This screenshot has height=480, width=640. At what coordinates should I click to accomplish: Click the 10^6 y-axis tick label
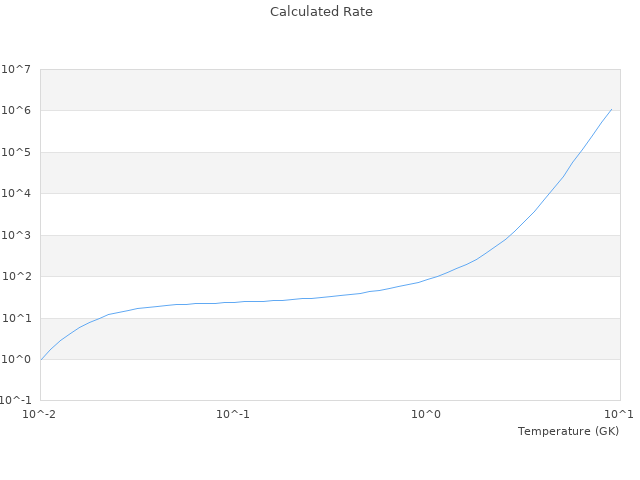point(16,111)
